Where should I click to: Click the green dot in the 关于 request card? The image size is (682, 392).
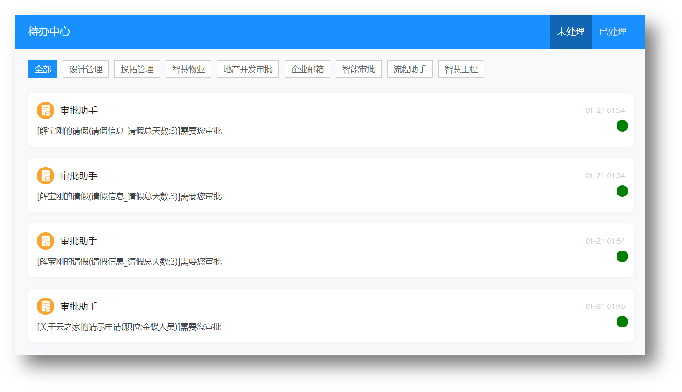point(622,322)
